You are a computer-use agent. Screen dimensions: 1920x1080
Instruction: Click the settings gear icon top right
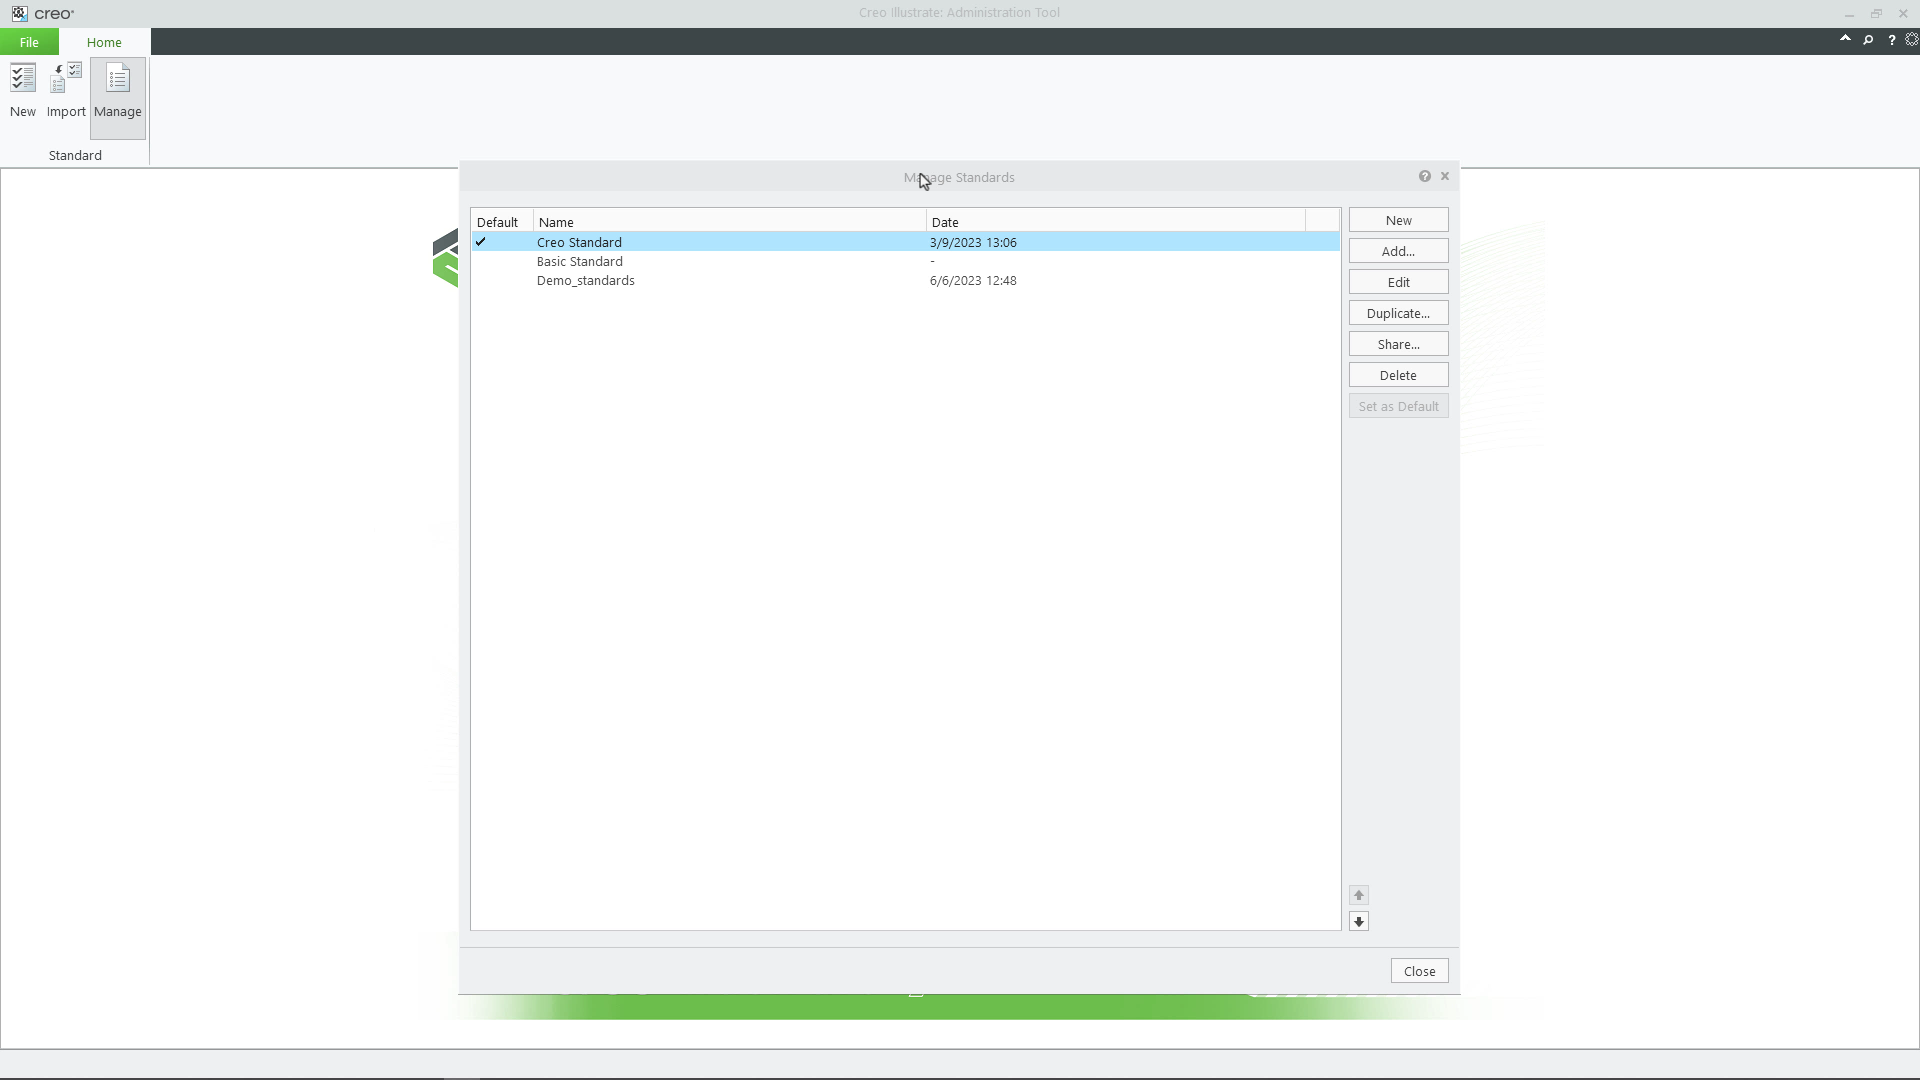point(1913,40)
